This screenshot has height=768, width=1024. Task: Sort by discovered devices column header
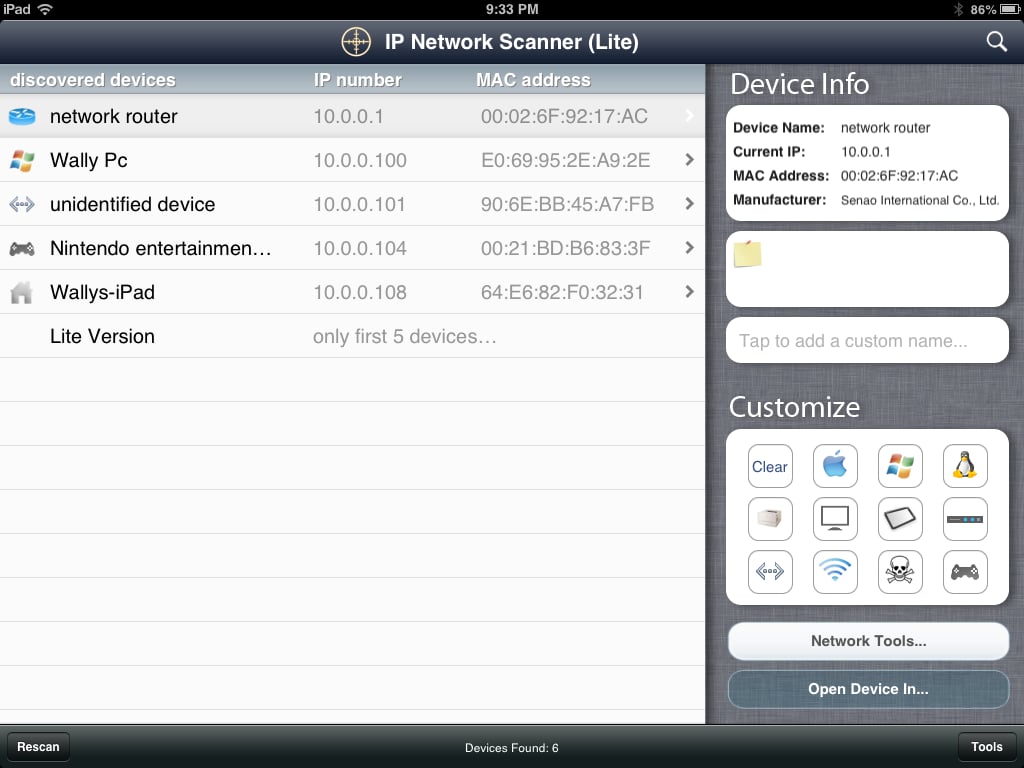(x=93, y=80)
